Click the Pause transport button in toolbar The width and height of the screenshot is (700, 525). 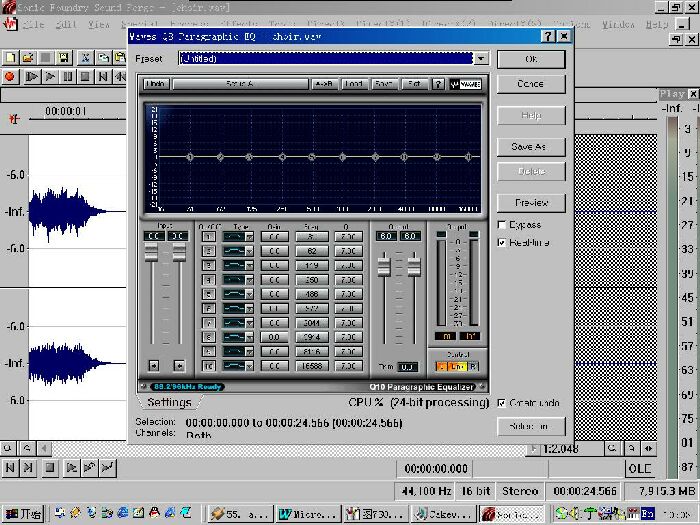tap(67, 76)
